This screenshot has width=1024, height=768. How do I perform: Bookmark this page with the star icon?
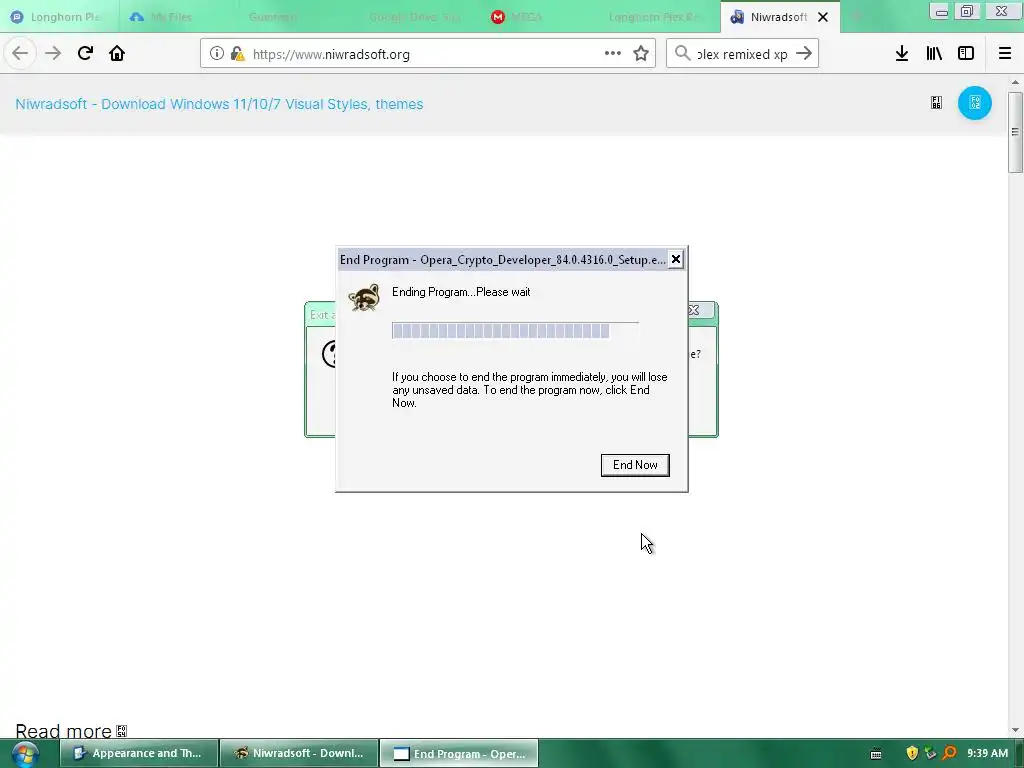click(x=641, y=54)
